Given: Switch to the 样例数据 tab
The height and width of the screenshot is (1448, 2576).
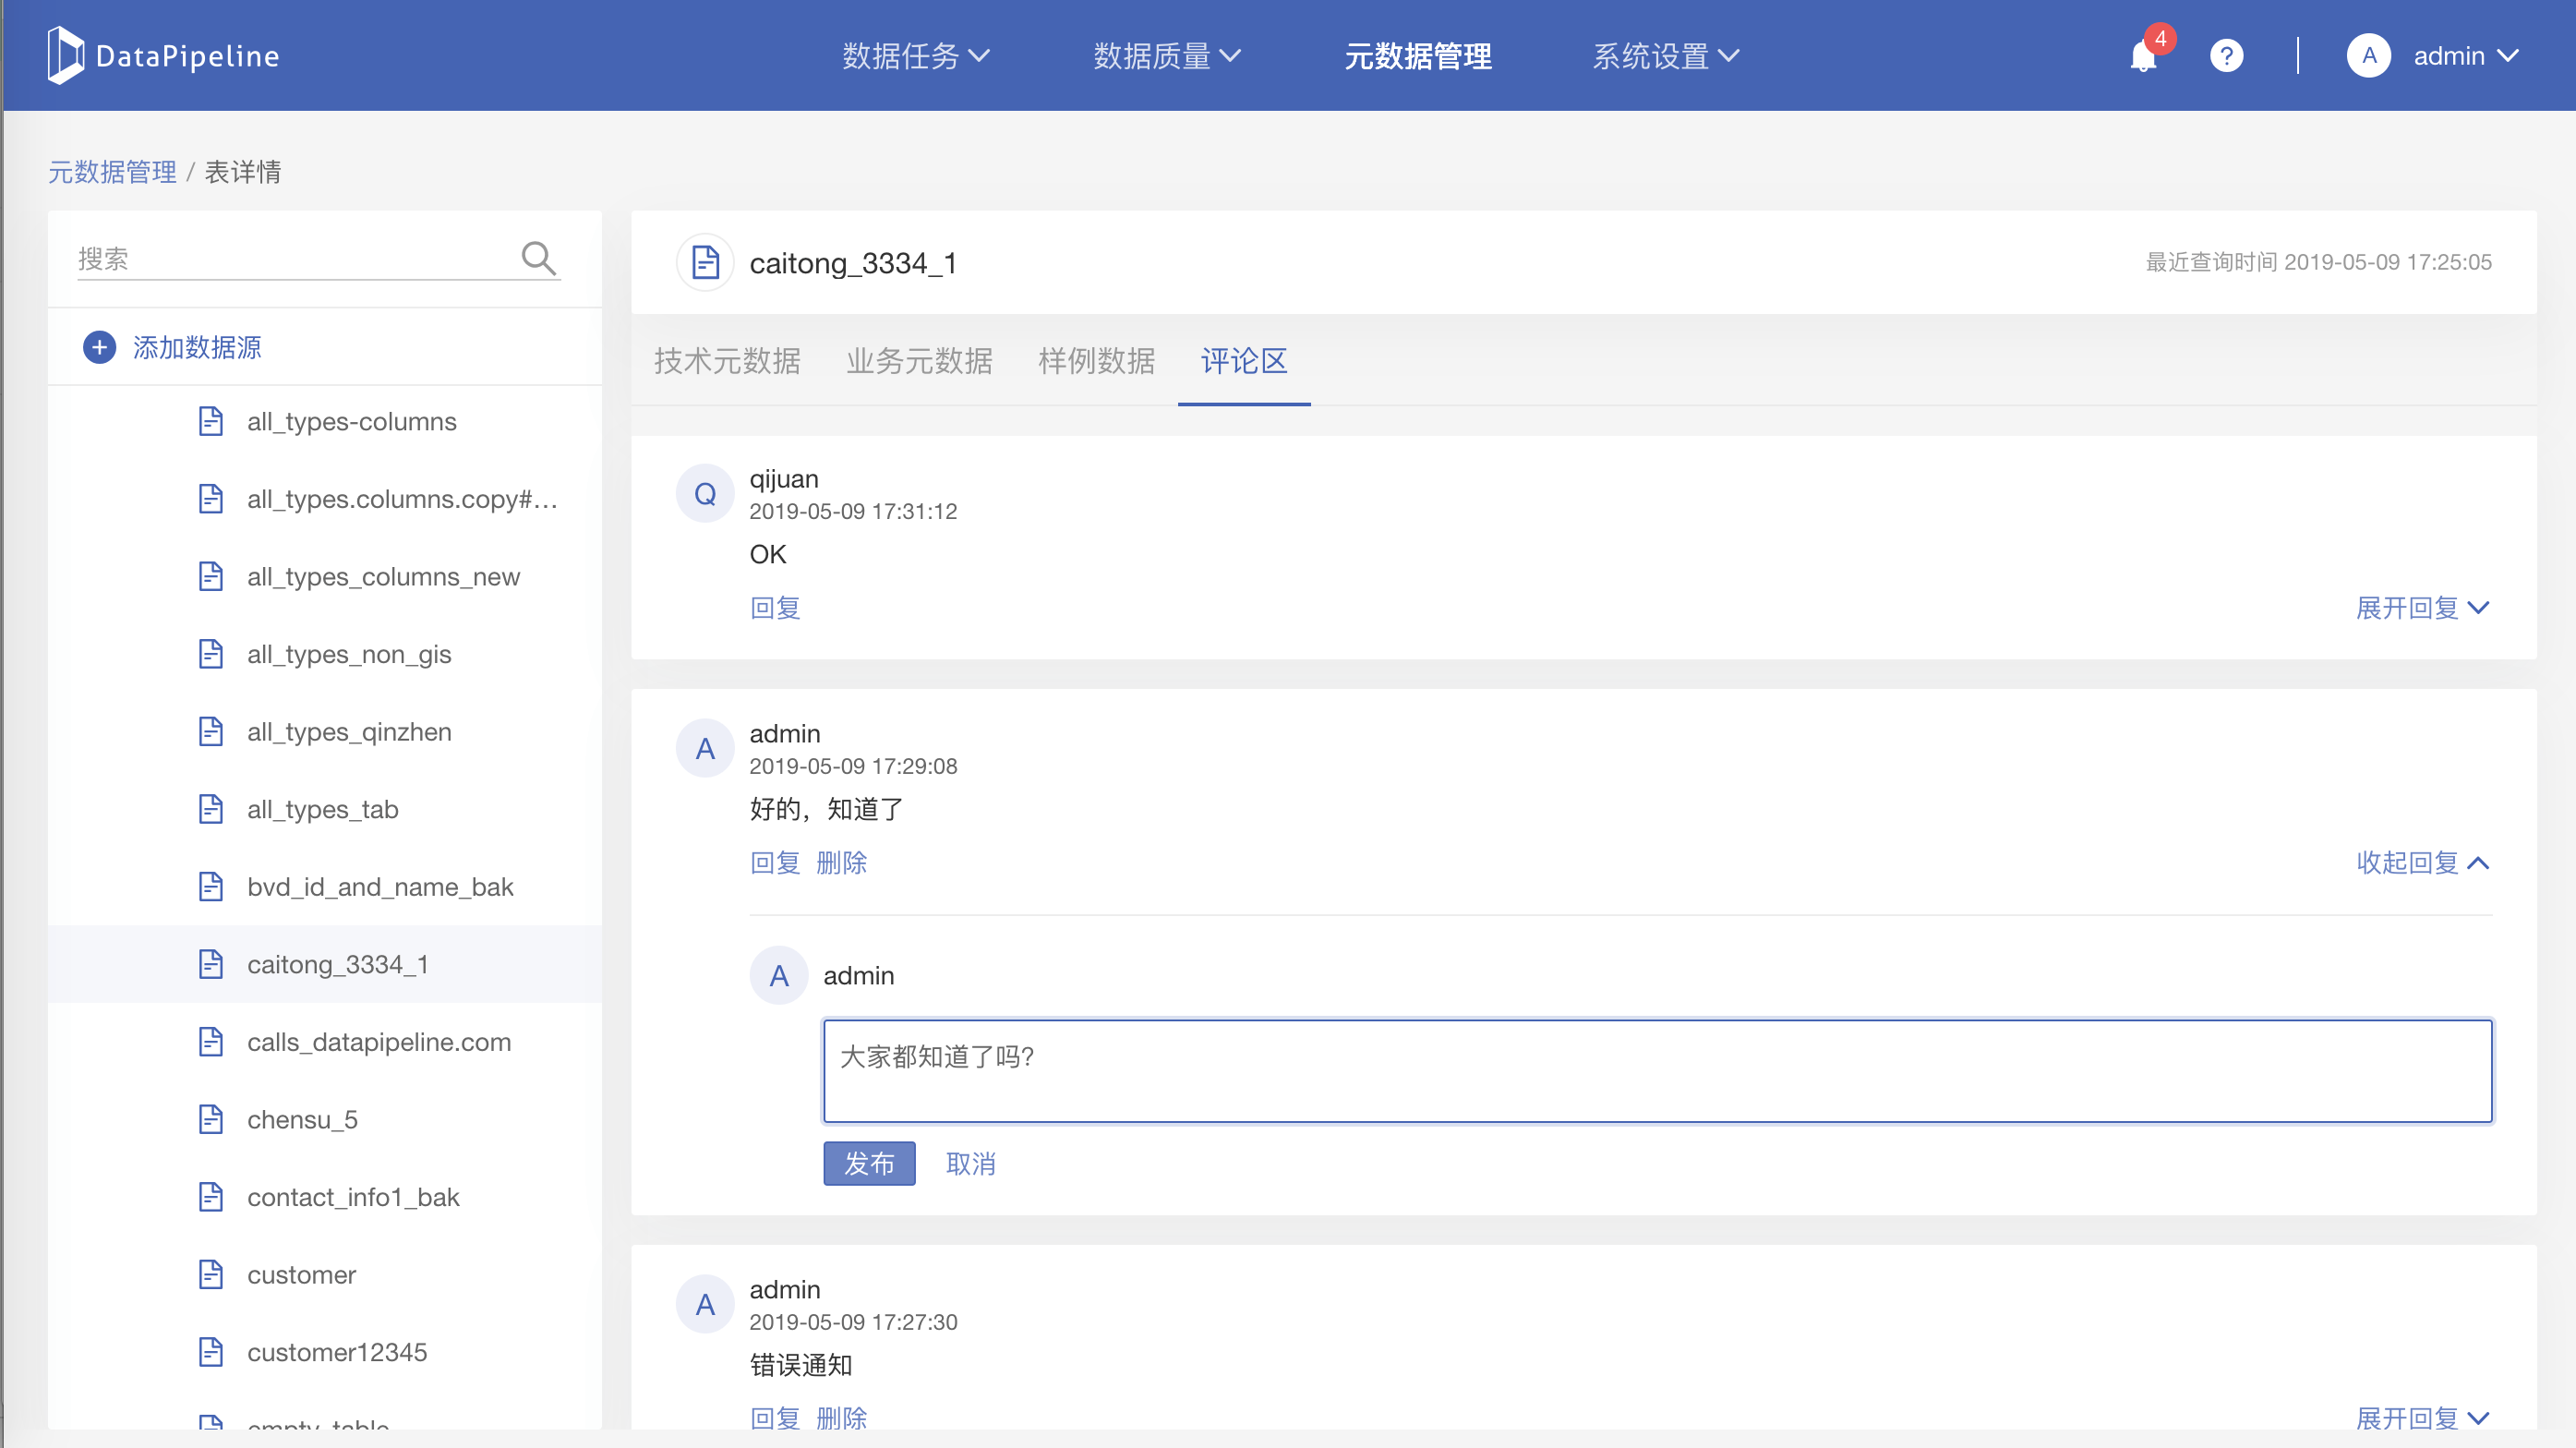Looking at the screenshot, I should [x=1096, y=361].
